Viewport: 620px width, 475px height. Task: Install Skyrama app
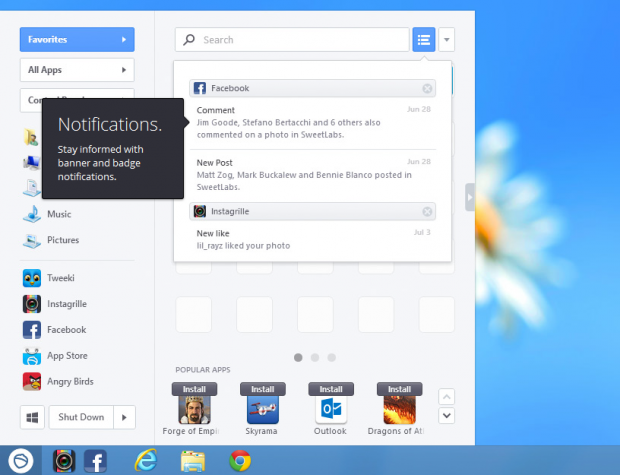coord(263,389)
